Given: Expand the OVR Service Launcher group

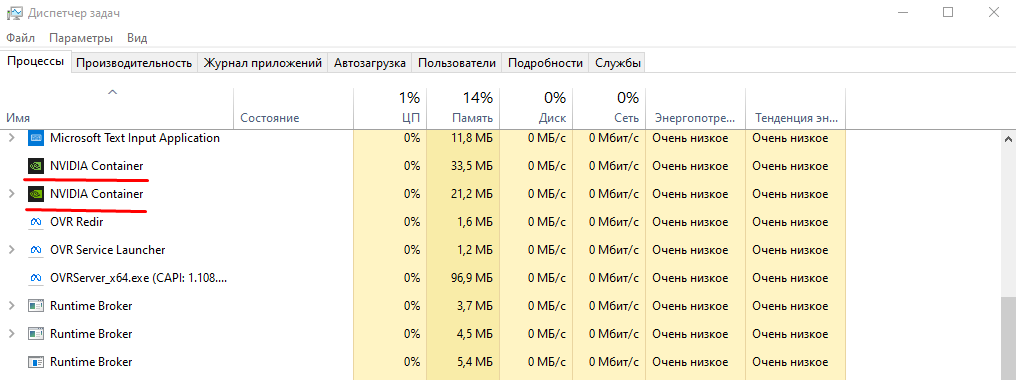Looking at the screenshot, I should click(x=11, y=250).
